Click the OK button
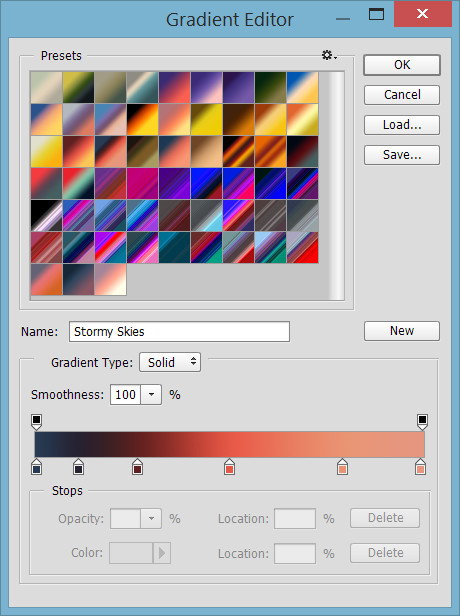Viewport: 460px width, 616px height. pos(402,65)
